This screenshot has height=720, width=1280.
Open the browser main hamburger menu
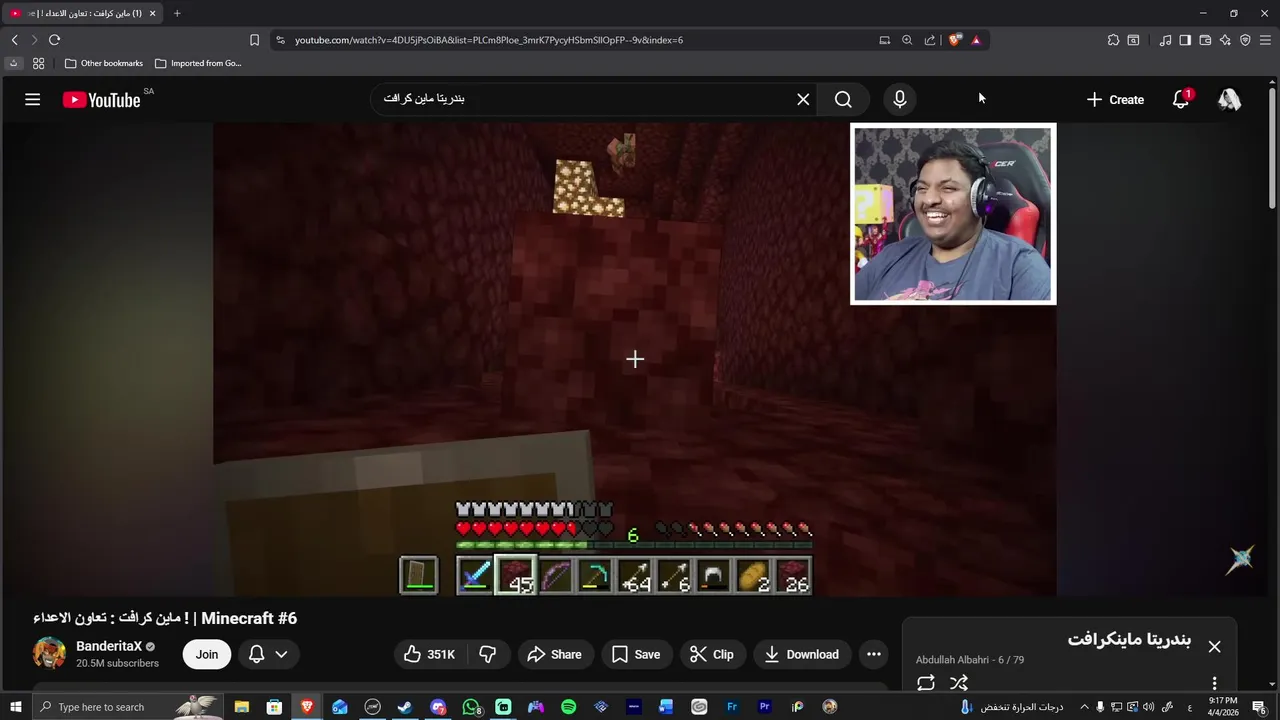[1265, 40]
